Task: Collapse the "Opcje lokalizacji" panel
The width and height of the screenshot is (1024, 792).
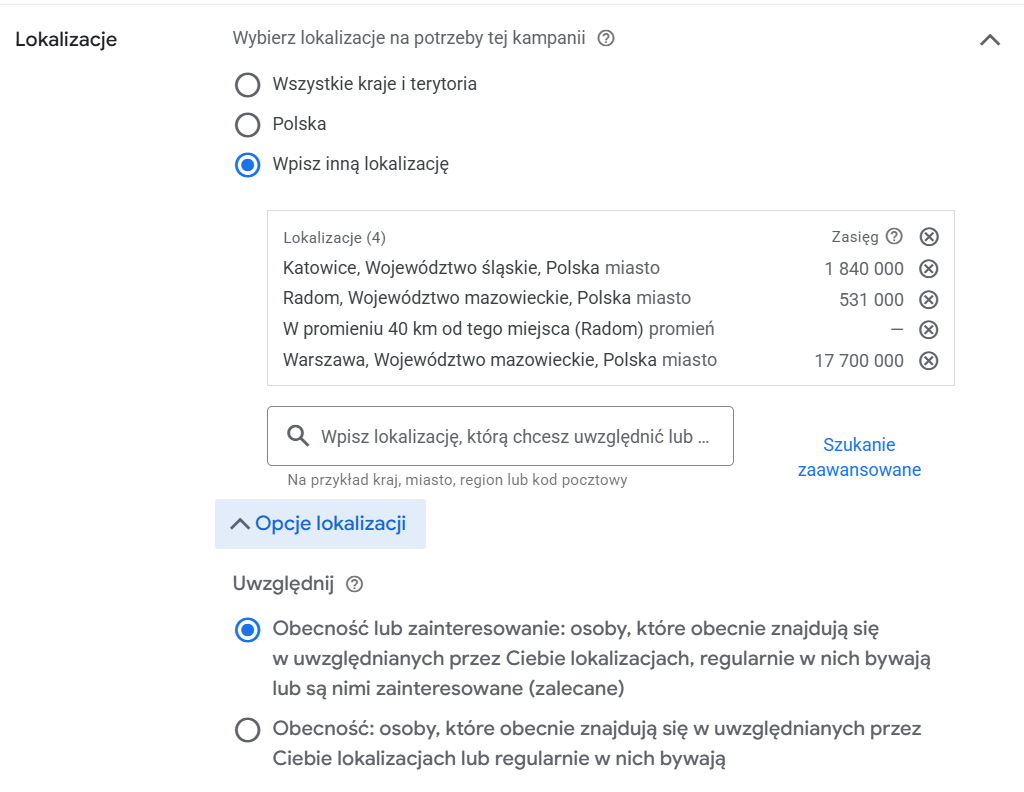Action: click(320, 523)
